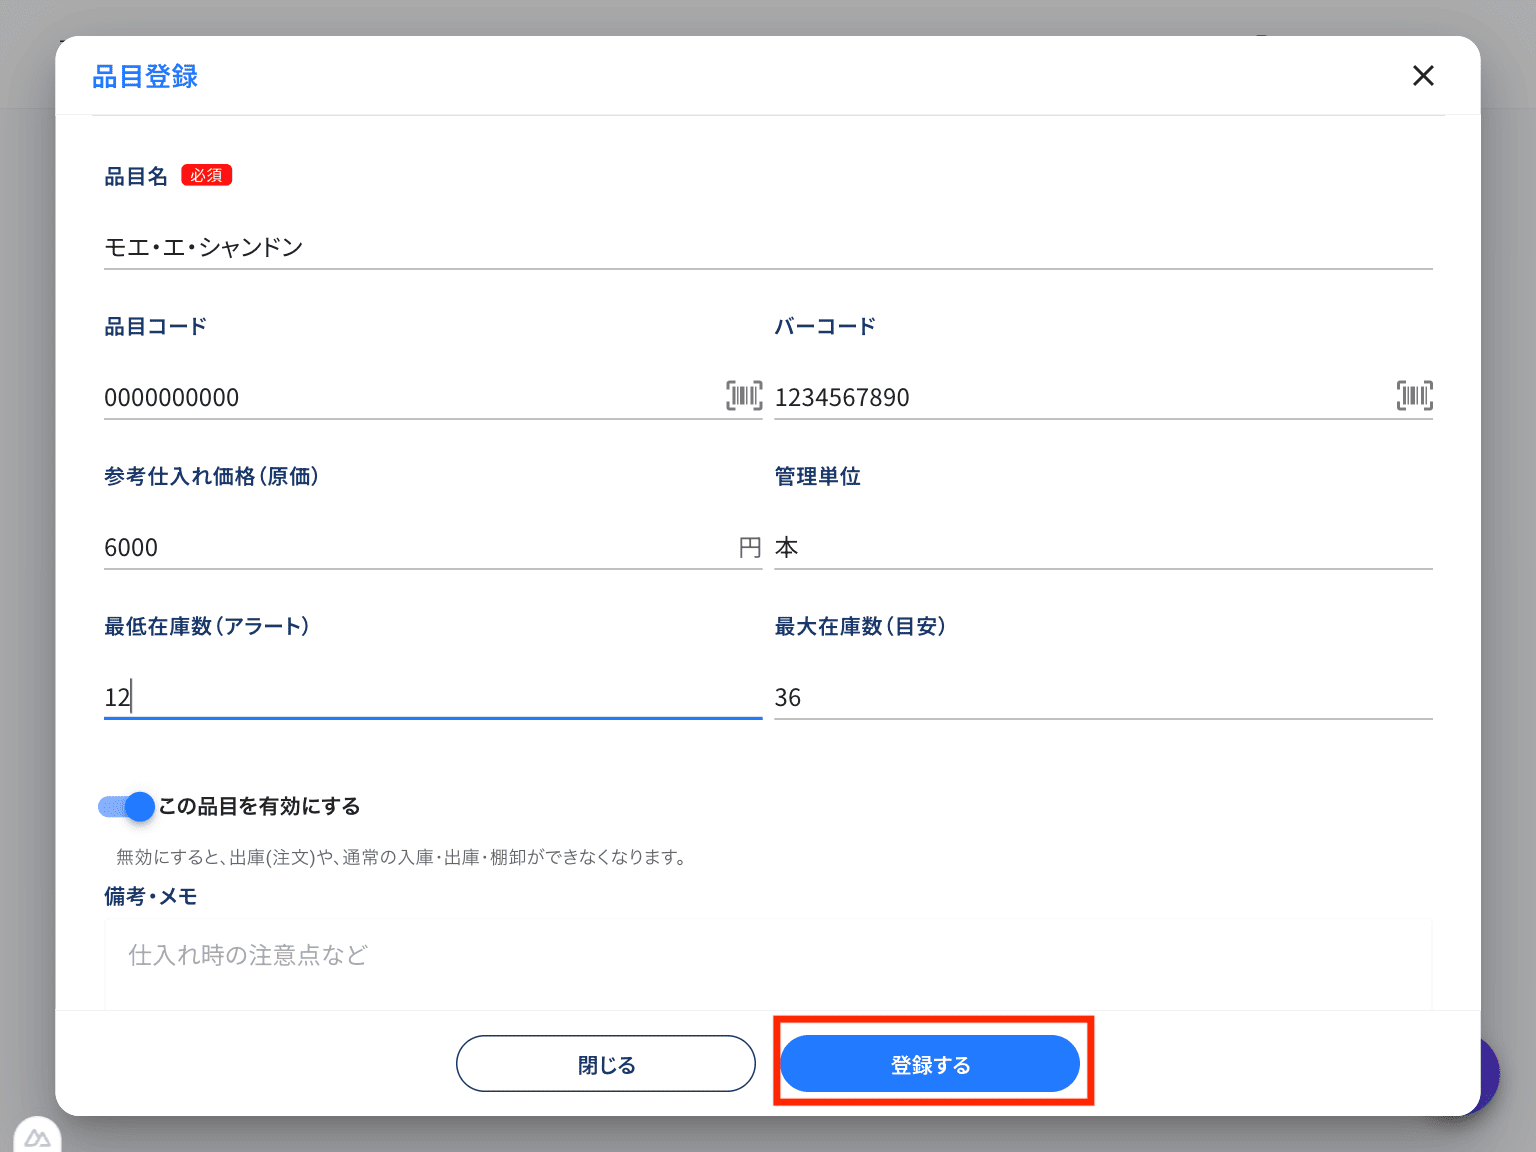Image resolution: width=1536 pixels, height=1152 pixels.
Task: Select the 品目名 label
Action: (x=136, y=175)
